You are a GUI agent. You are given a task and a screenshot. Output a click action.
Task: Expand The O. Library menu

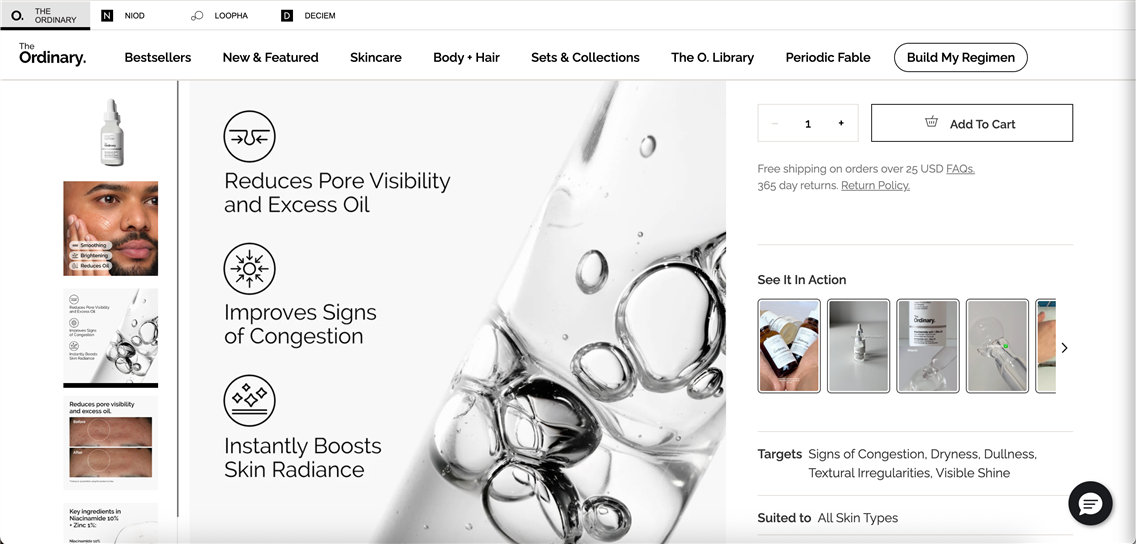click(x=712, y=58)
